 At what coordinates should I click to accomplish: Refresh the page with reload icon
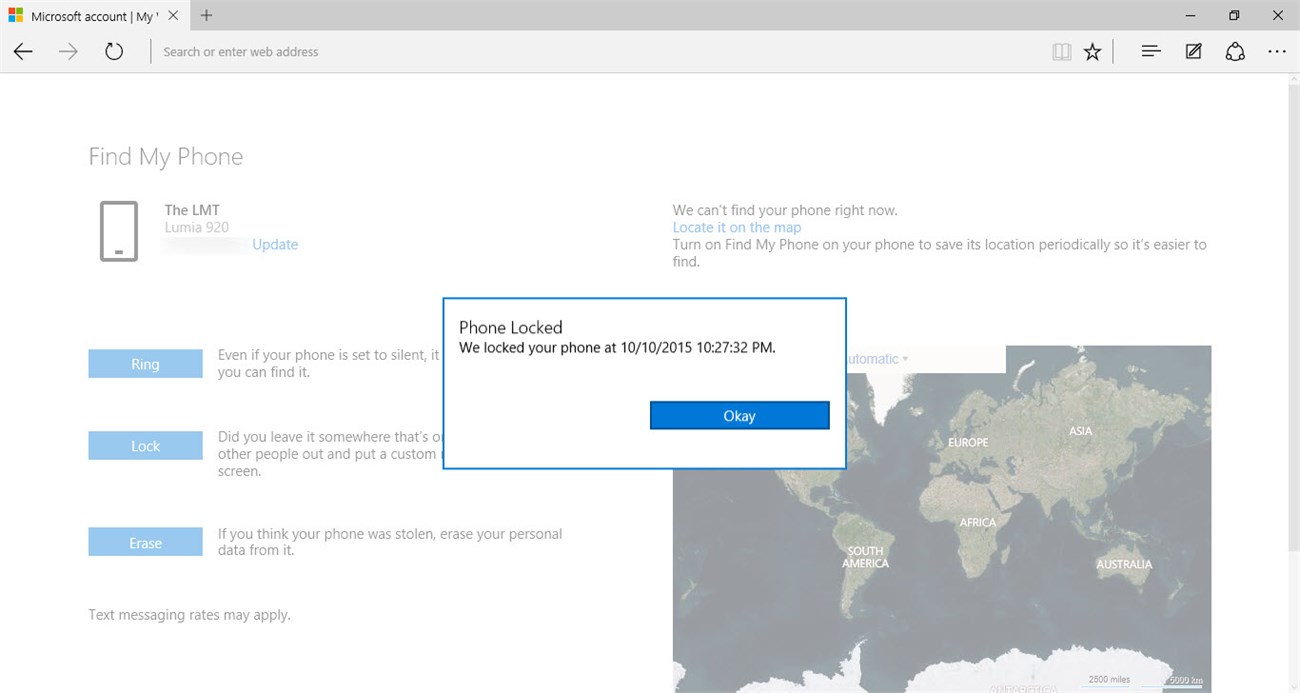click(114, 52)
